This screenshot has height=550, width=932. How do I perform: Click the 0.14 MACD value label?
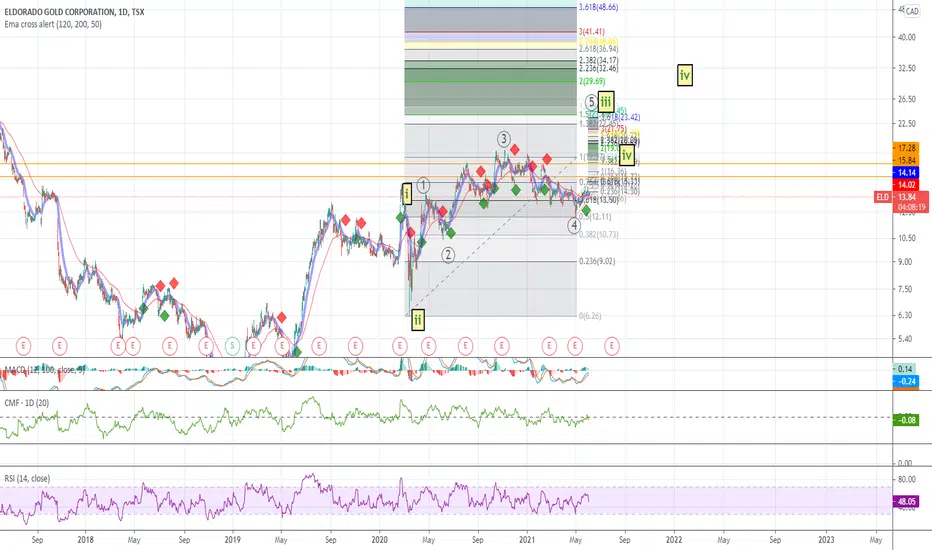point(905,369)
